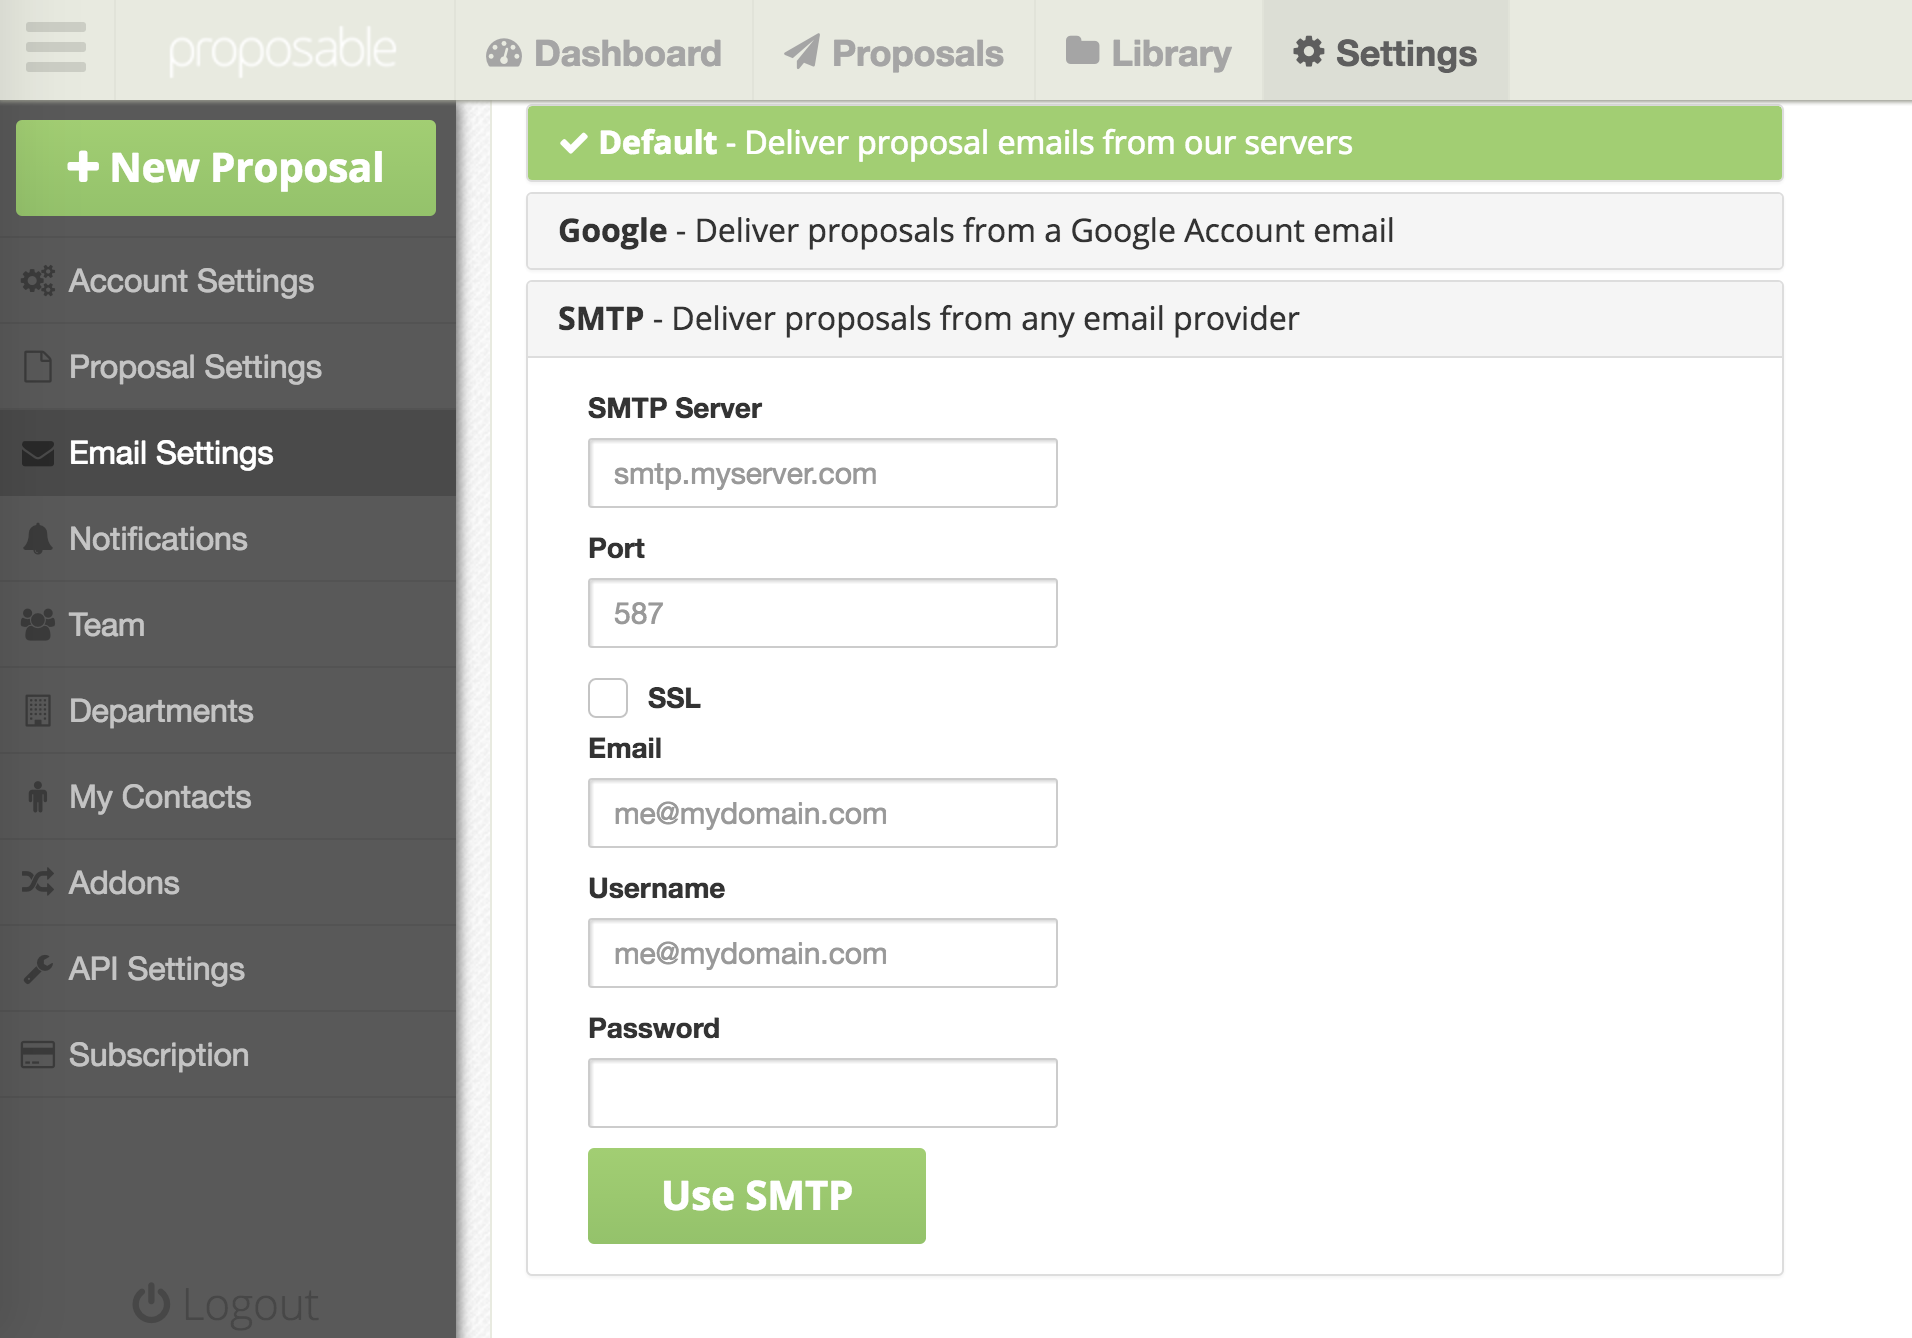This screenshot has height=1338, width=1912.
Task: Open Notifications in sidebar
Action: pos(228,539)
